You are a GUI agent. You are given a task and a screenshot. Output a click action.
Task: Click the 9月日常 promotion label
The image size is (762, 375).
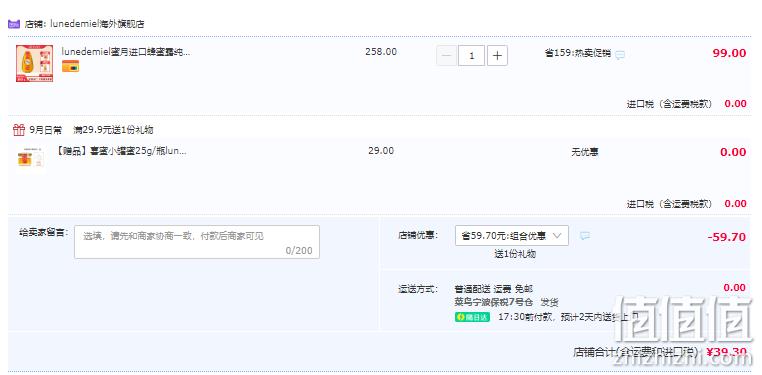(x=46, y=130)
